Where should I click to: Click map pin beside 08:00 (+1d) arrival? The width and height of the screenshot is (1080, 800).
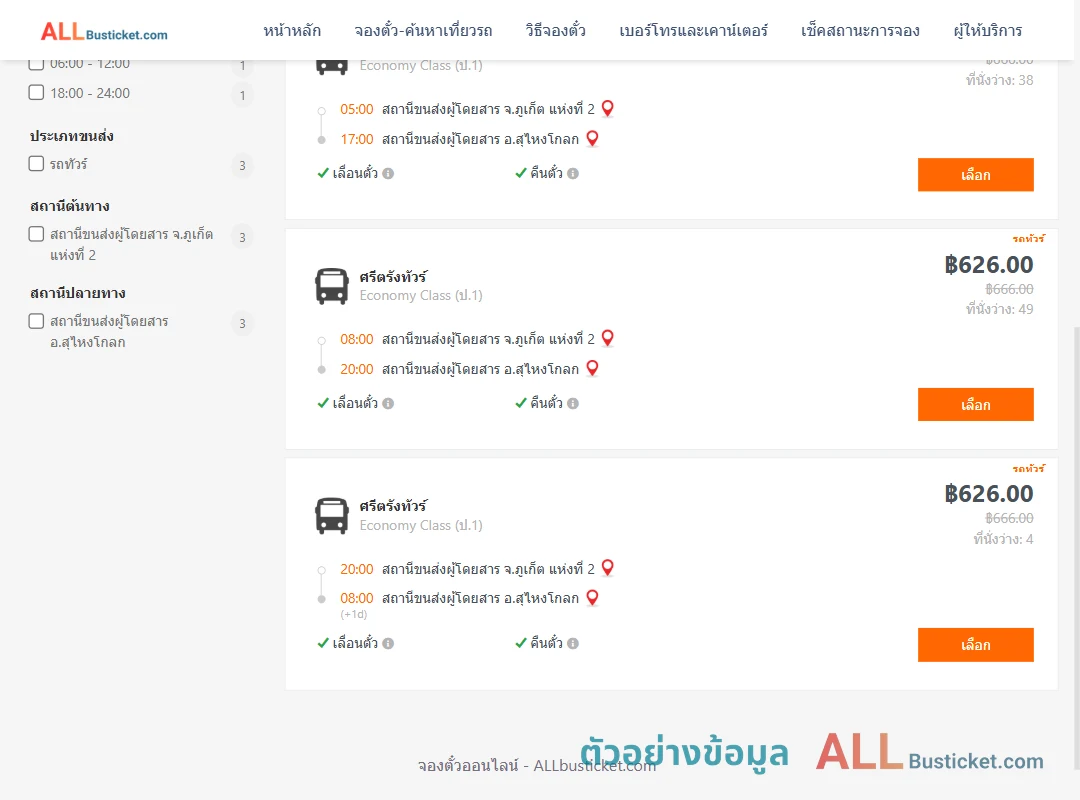(x=592, y=597)
